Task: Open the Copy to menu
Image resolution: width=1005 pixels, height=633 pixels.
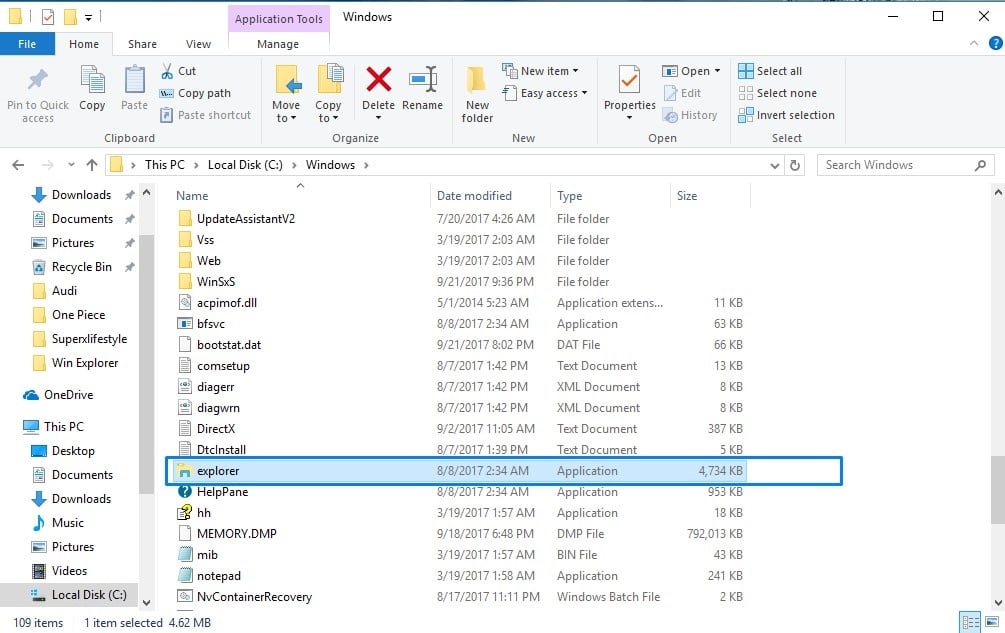Action: tap(328, 94)
